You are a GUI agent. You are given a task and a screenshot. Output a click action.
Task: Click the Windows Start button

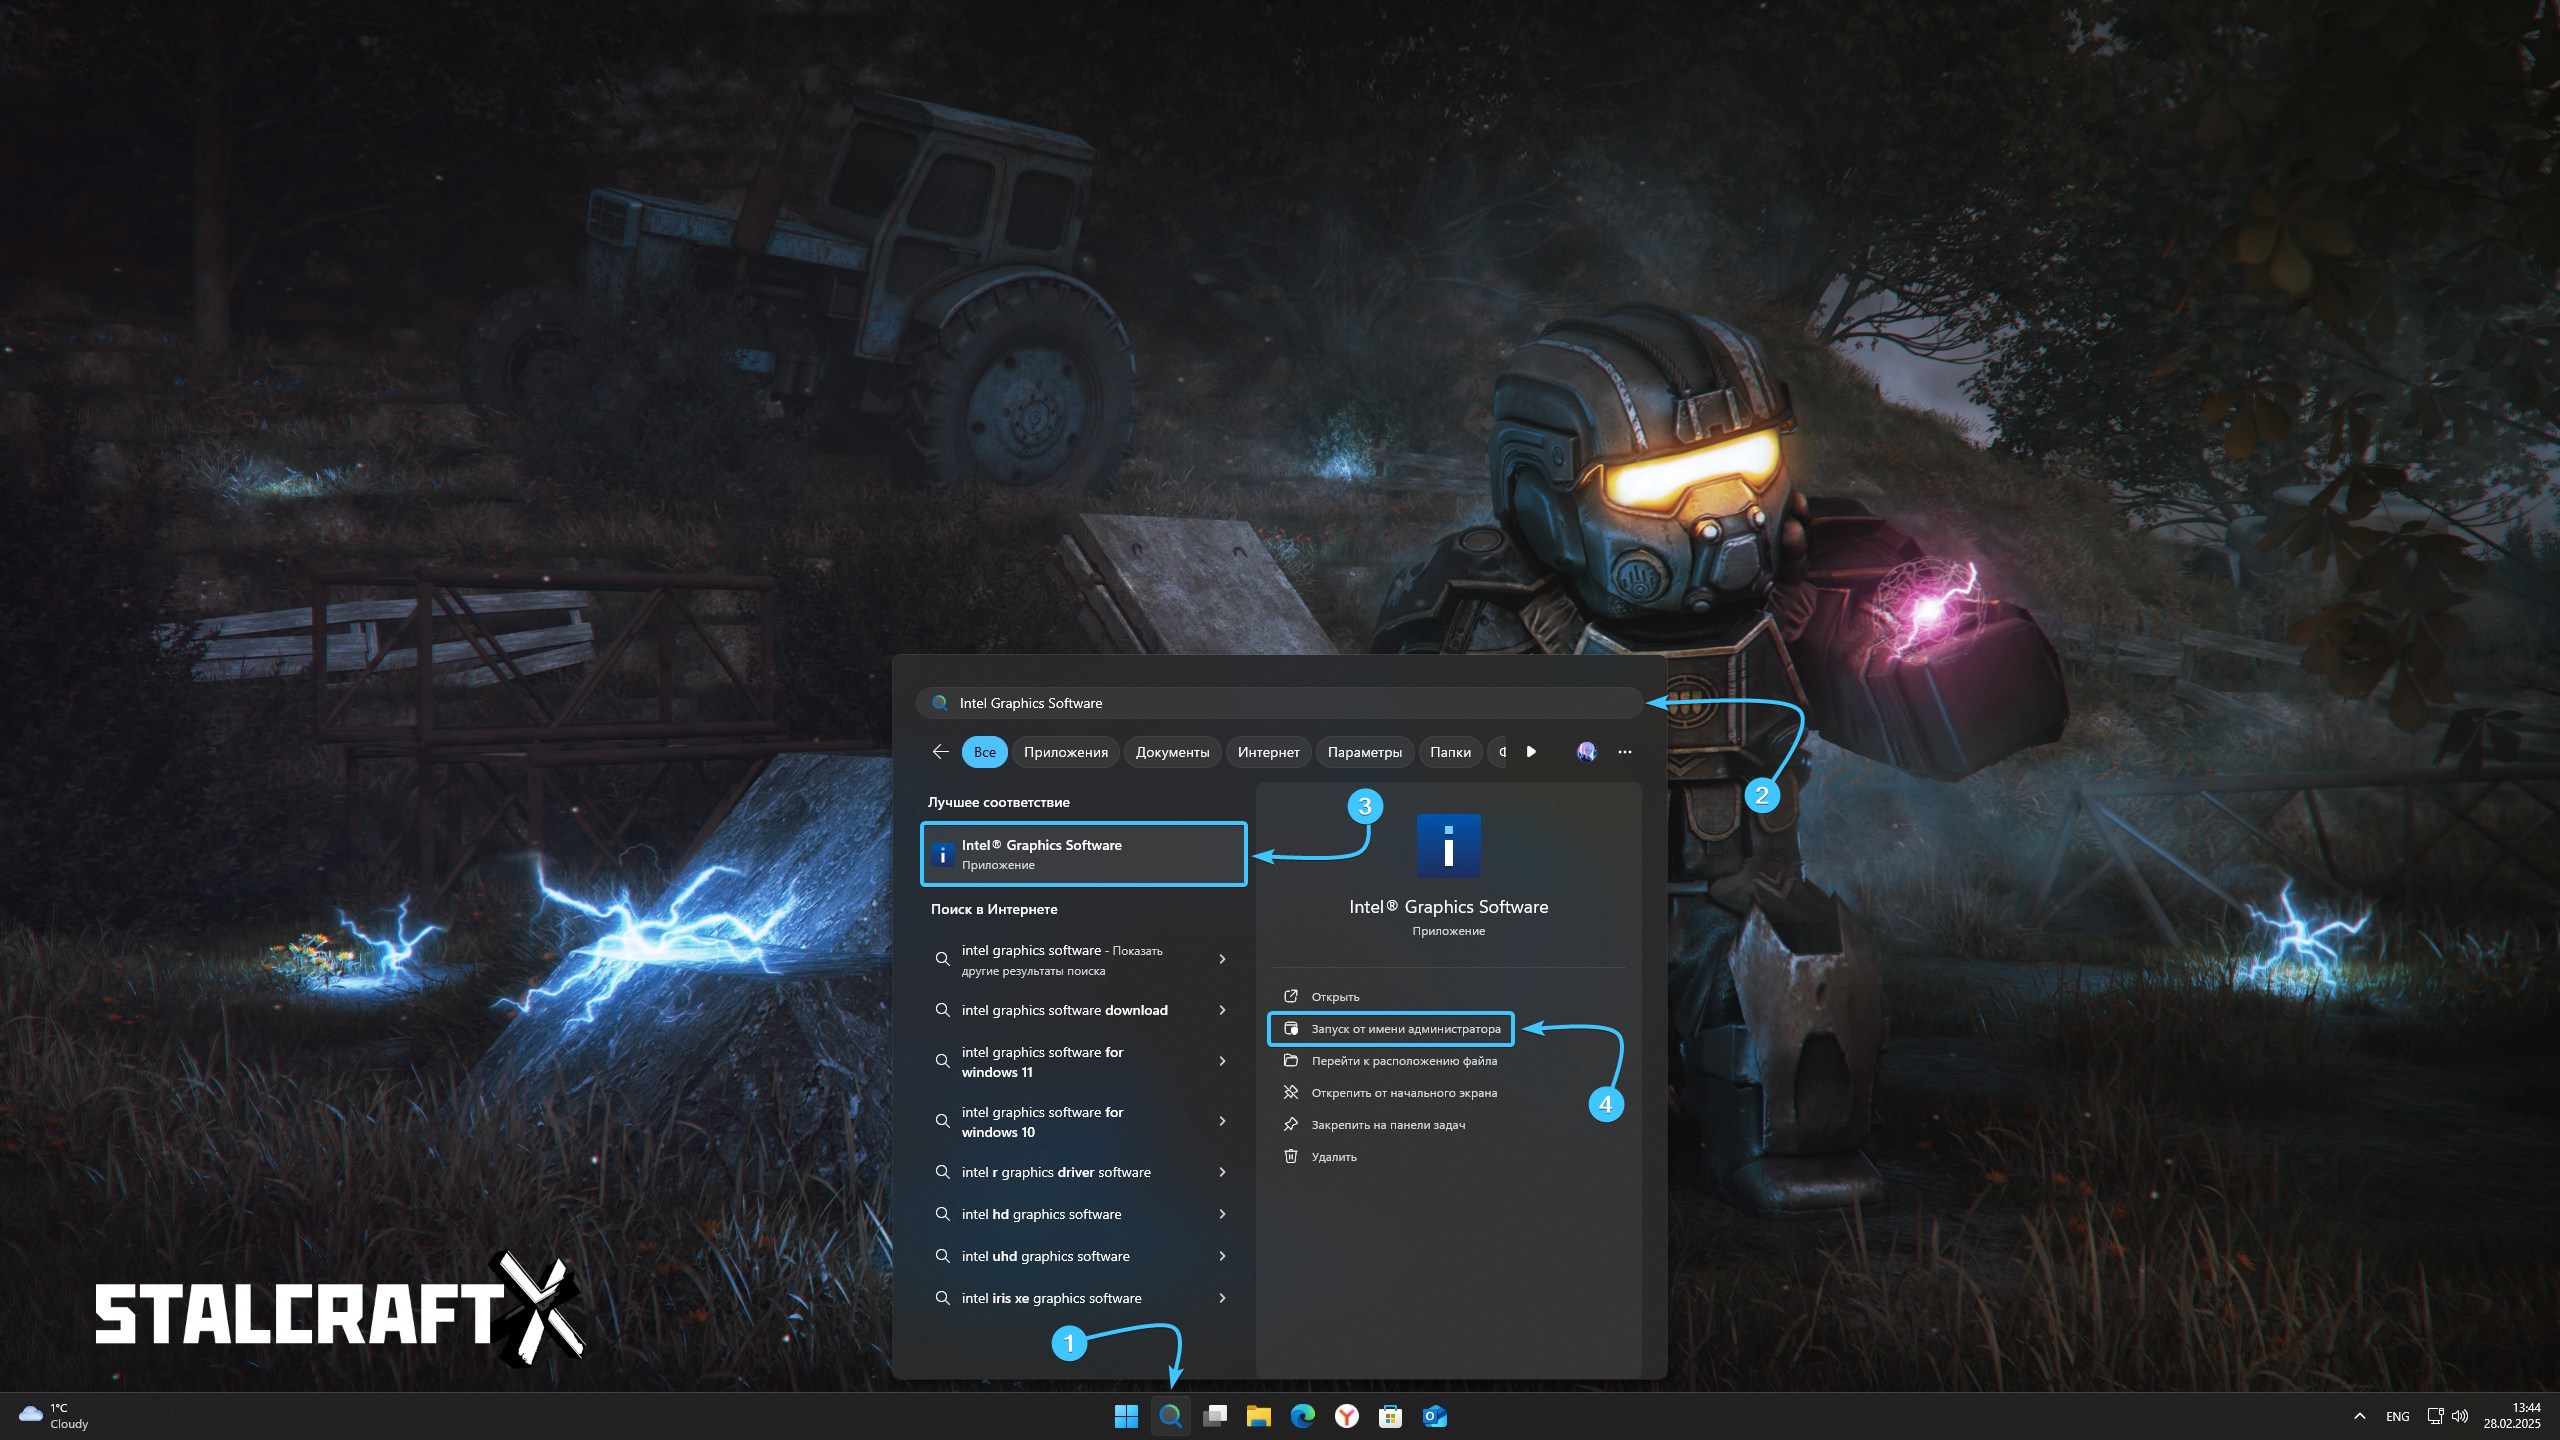(1126, 1416)
